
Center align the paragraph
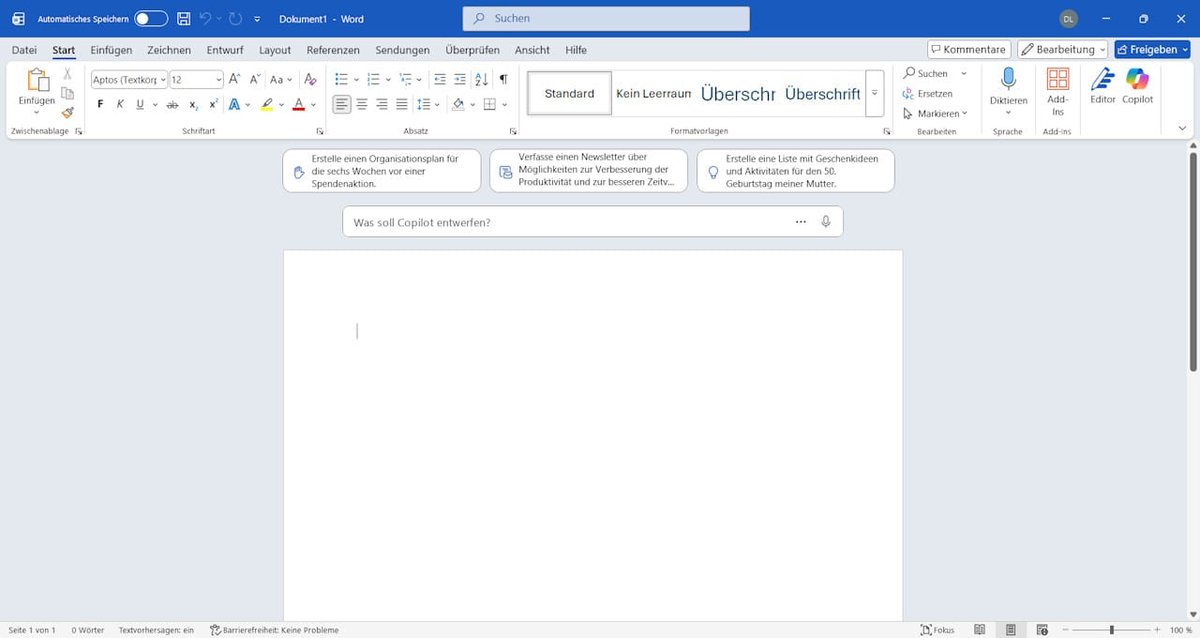tap(362, 104)
